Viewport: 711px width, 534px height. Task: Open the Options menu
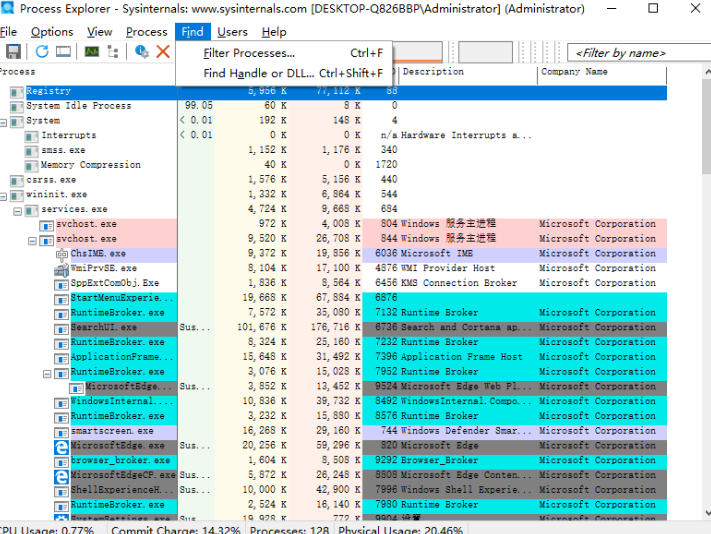51,32
